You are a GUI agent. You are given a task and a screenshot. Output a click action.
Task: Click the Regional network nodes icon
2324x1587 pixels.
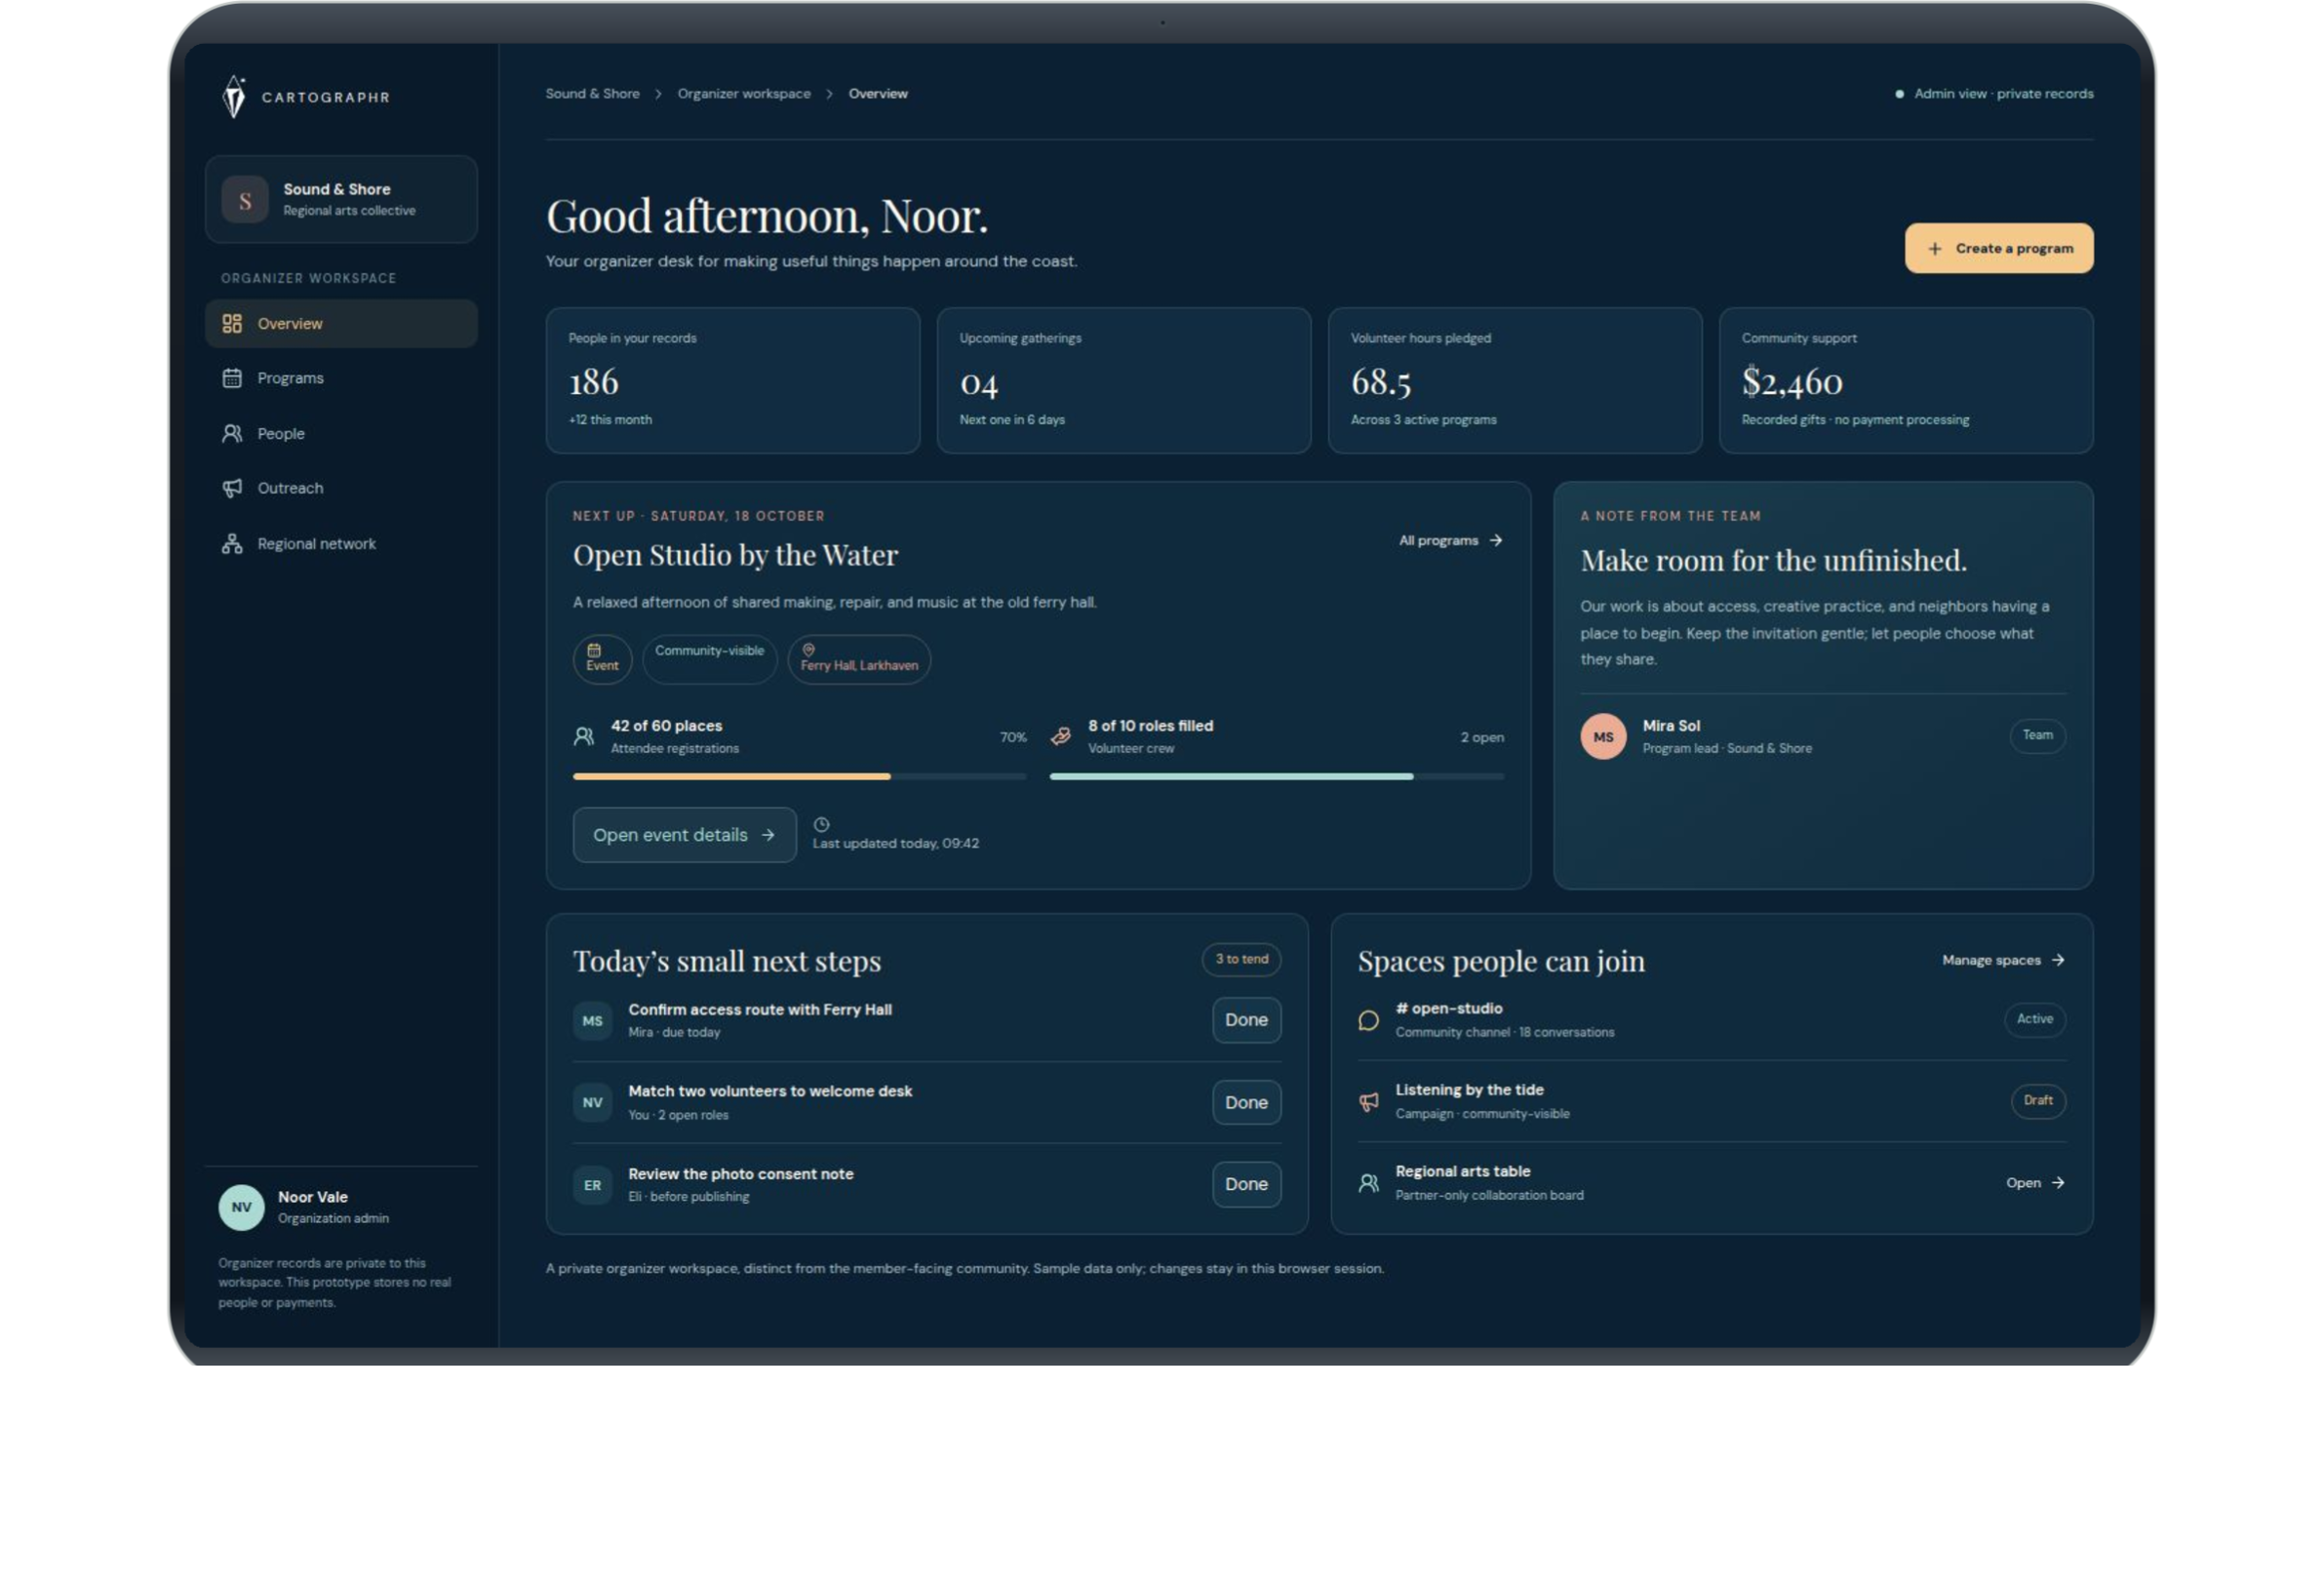(232, 543)
